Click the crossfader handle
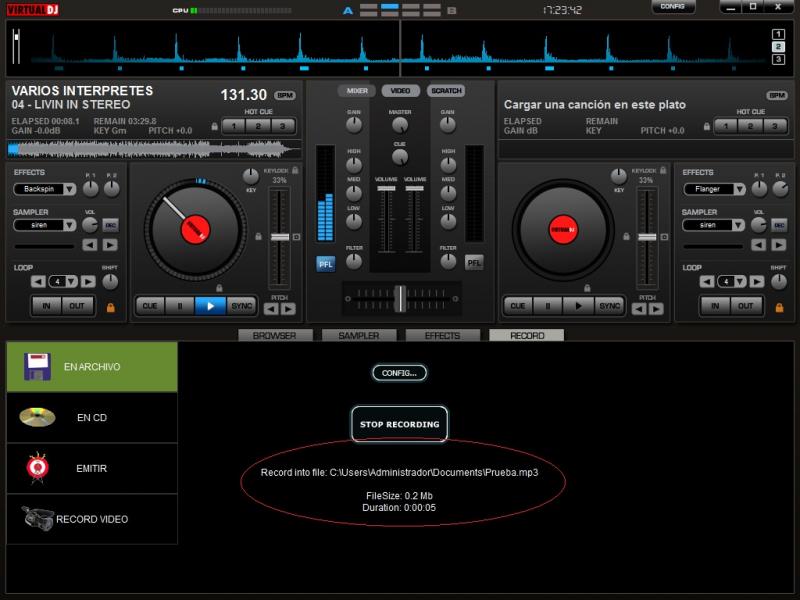The width and height of the screenshot is (800, 600). pyautogui.click(x=401, y=298)
